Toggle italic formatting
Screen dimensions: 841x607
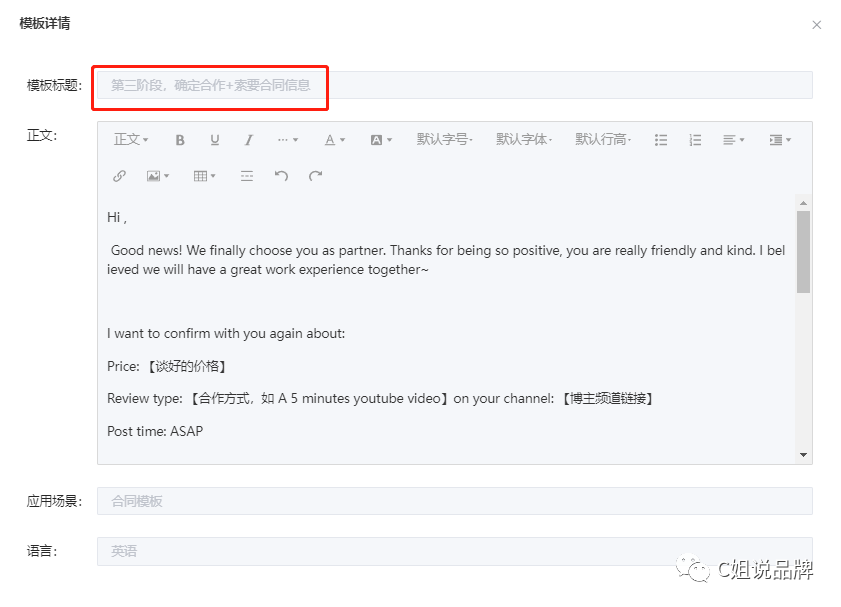click(248, 140)
